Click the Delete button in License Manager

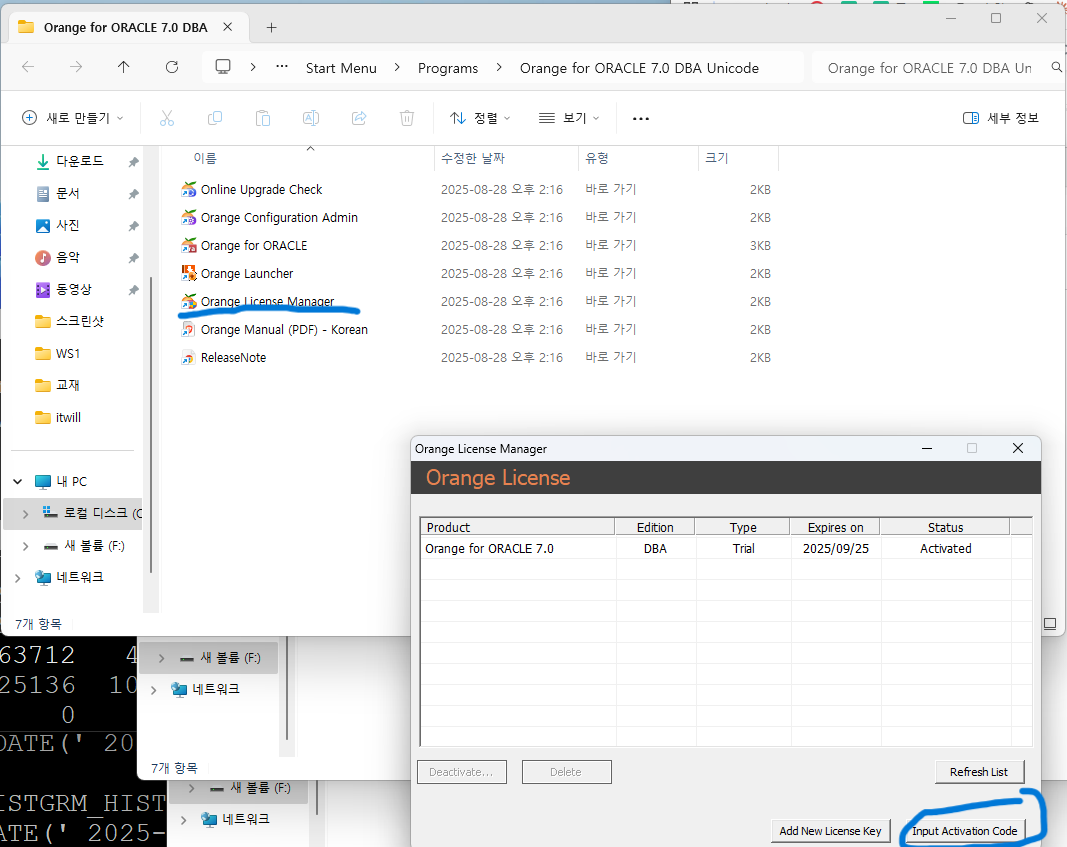[x=566, y=772]
